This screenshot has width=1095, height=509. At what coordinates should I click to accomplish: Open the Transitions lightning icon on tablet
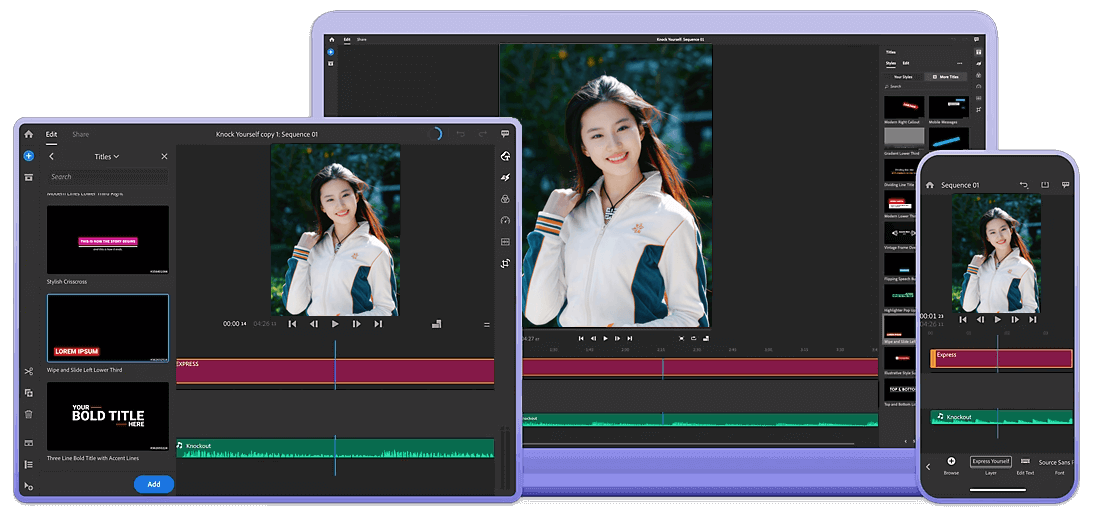click(505, 177)
